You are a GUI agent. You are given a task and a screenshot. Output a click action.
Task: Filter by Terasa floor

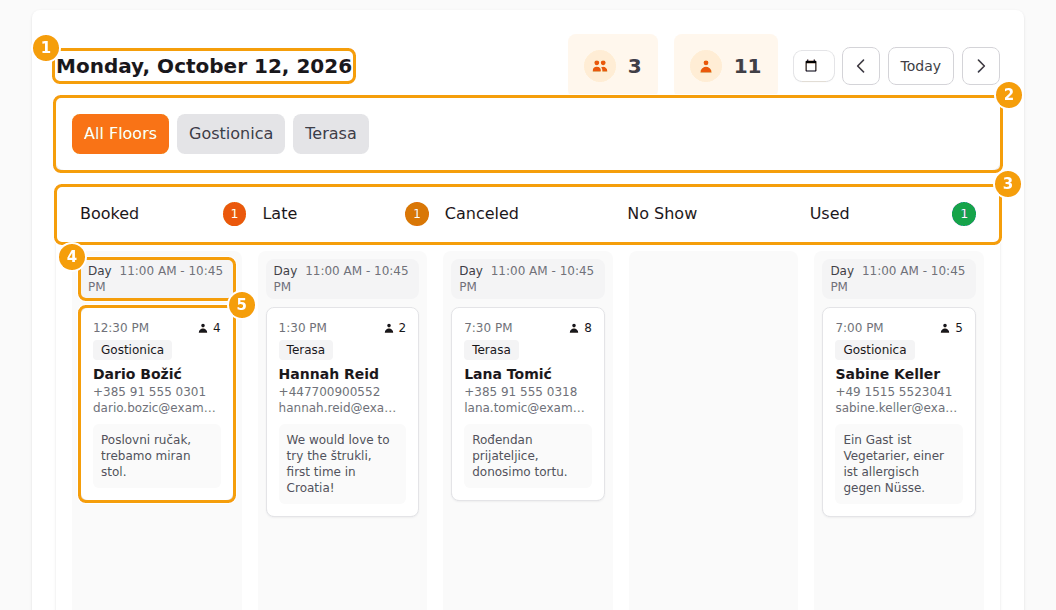[331, 134]
